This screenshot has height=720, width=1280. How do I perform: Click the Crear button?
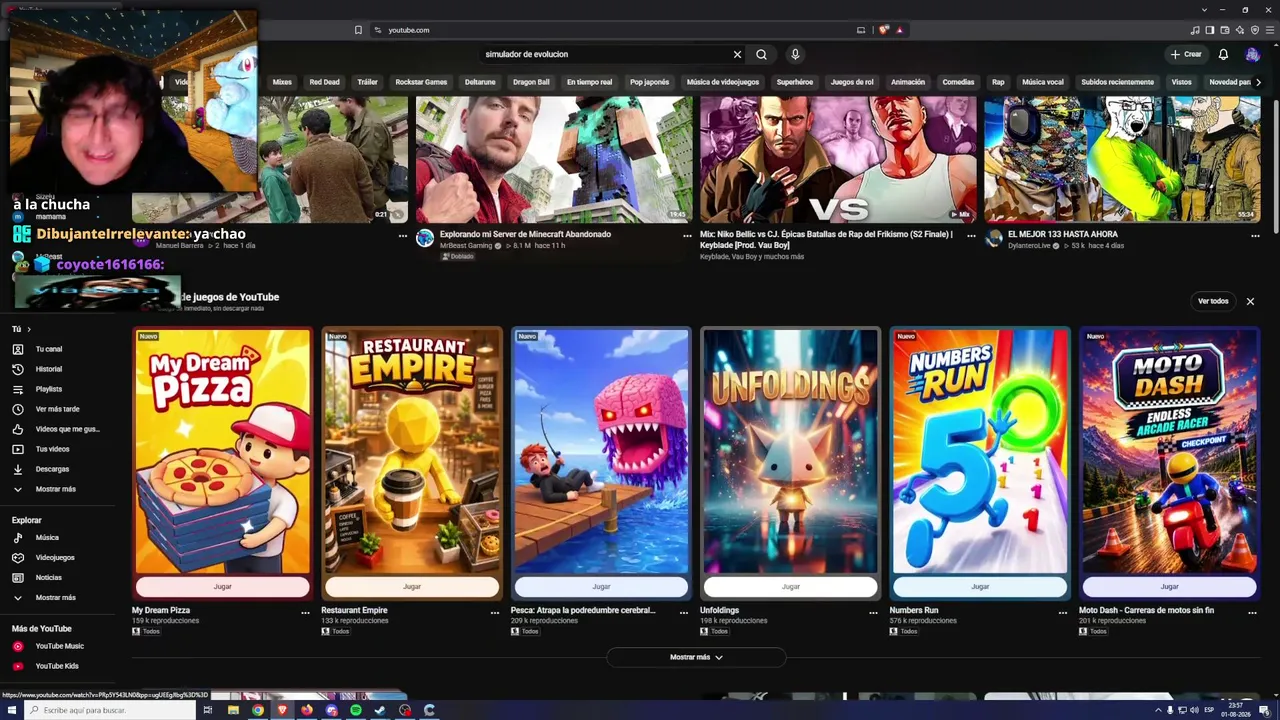click(1186, 54)
